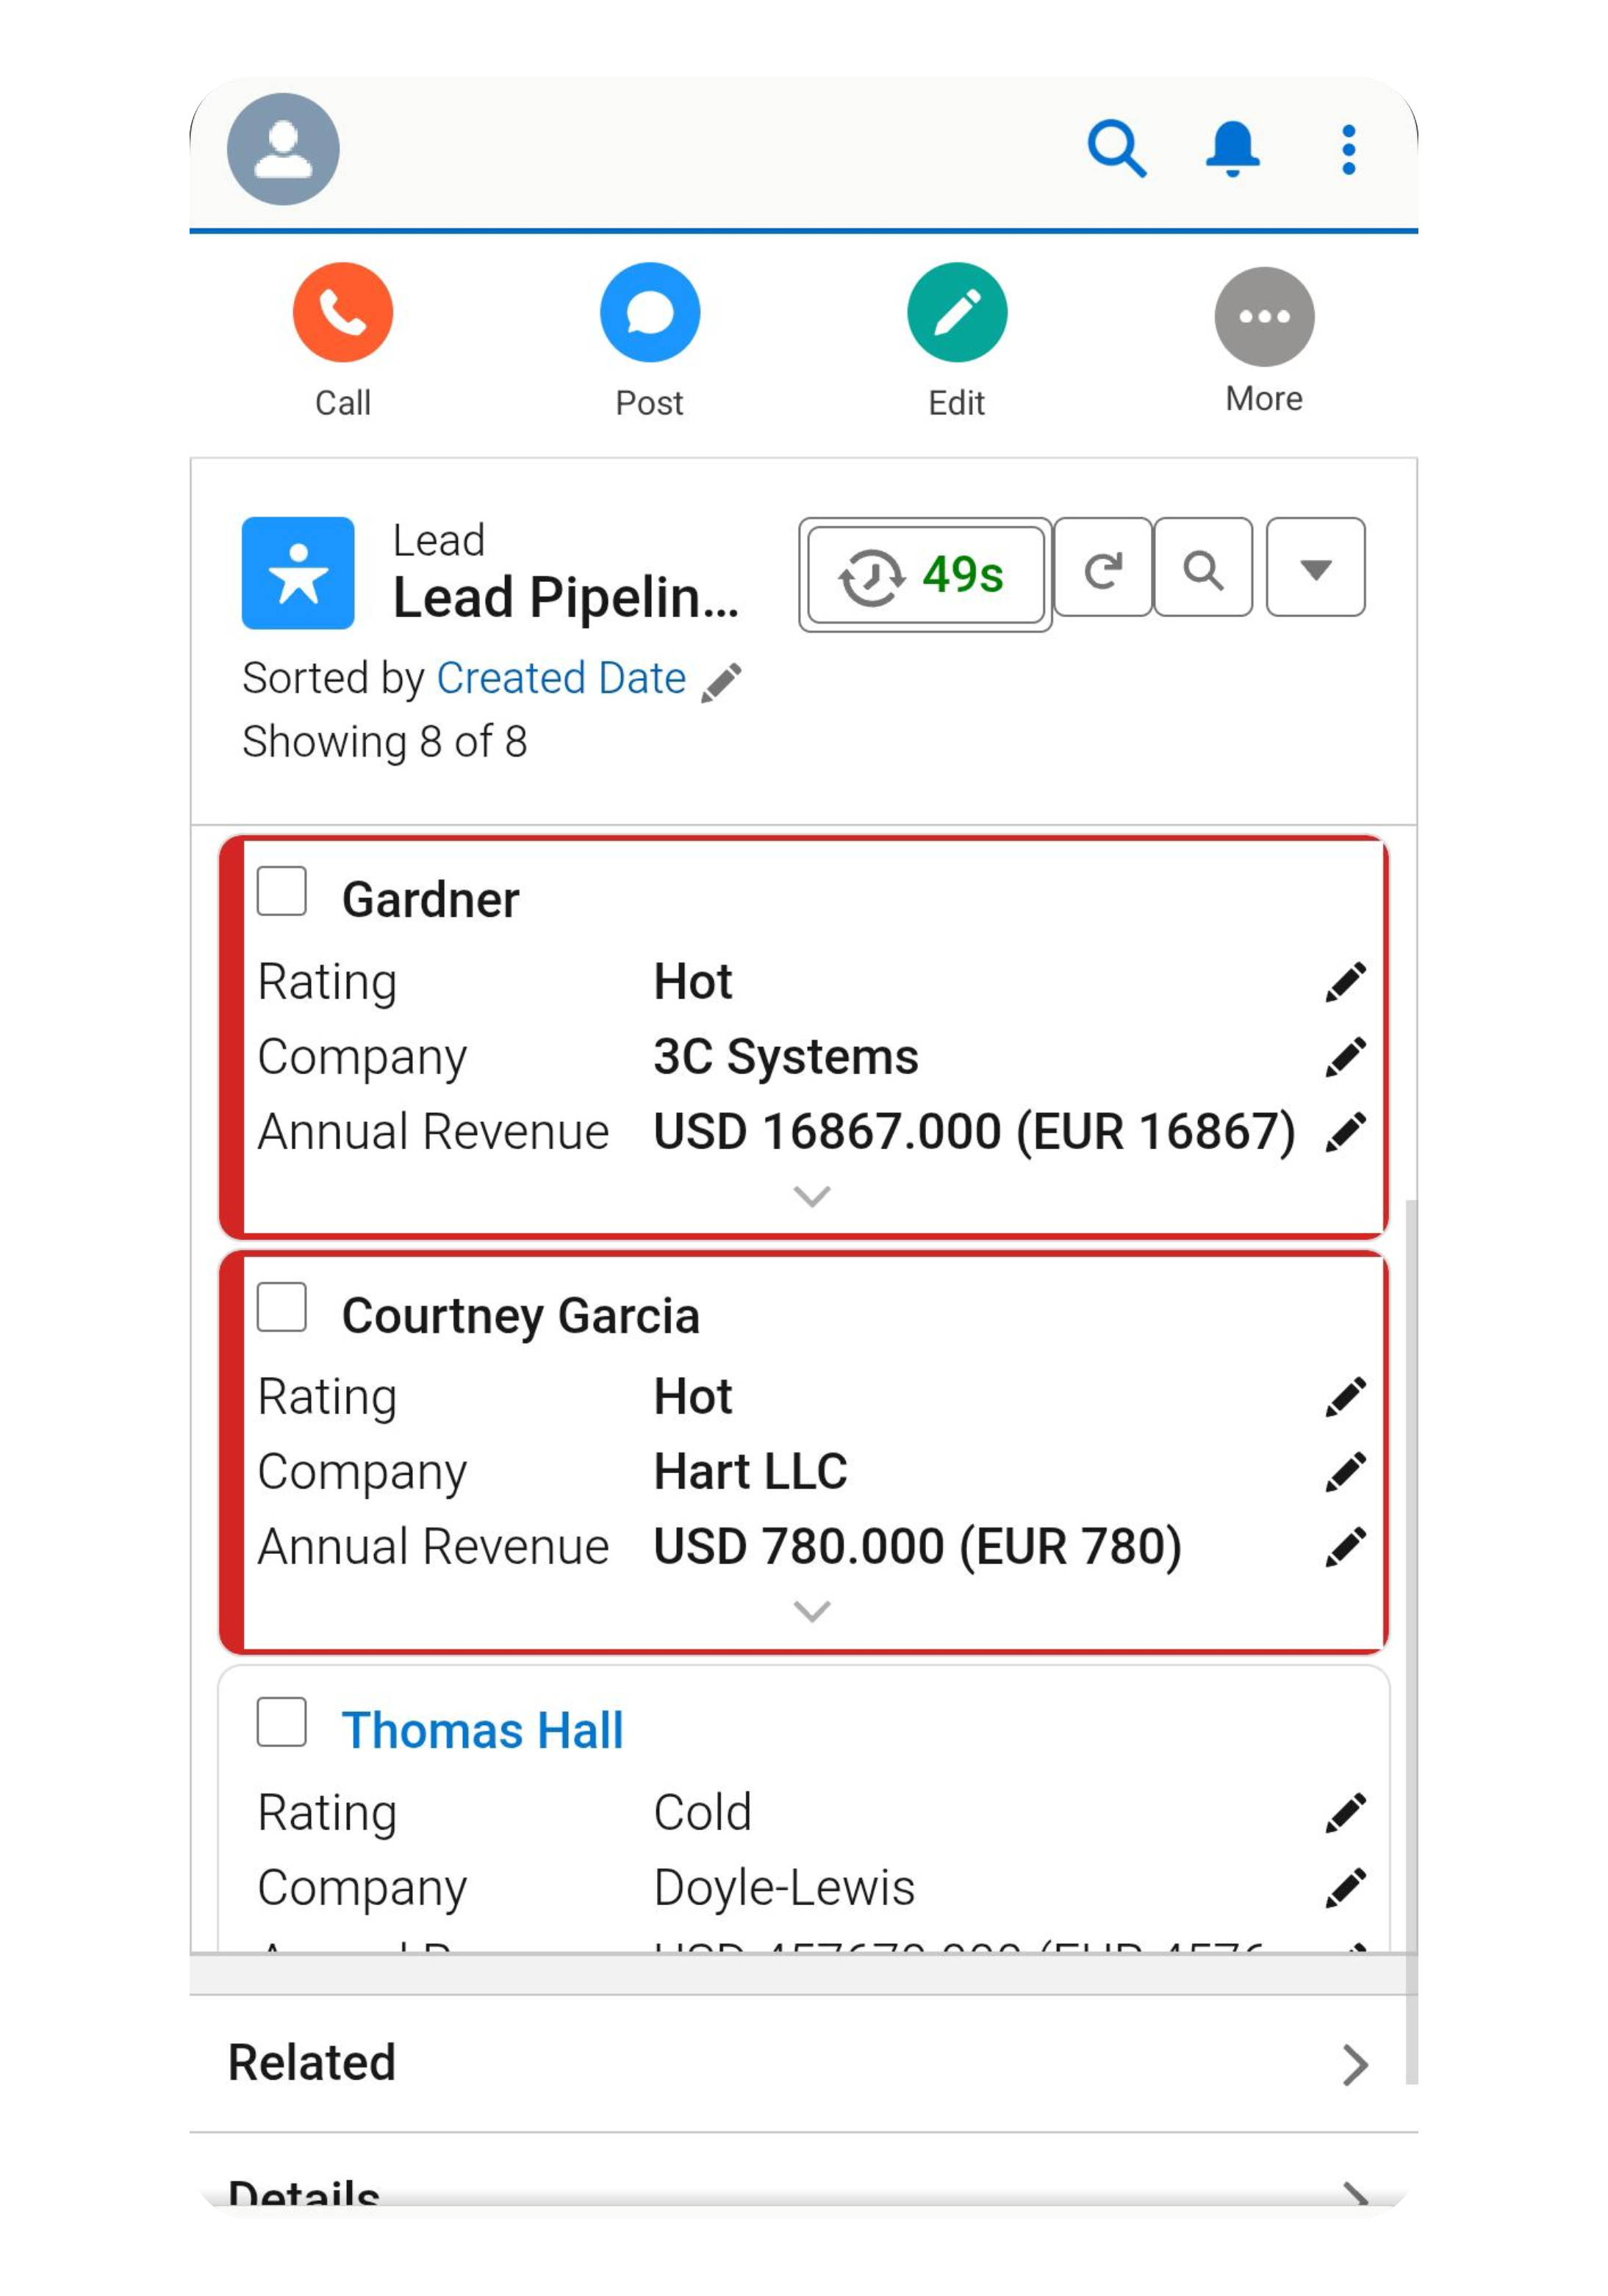Tap the green Edit pencil action
The image size is (1608, 2296).
point(956,312)
